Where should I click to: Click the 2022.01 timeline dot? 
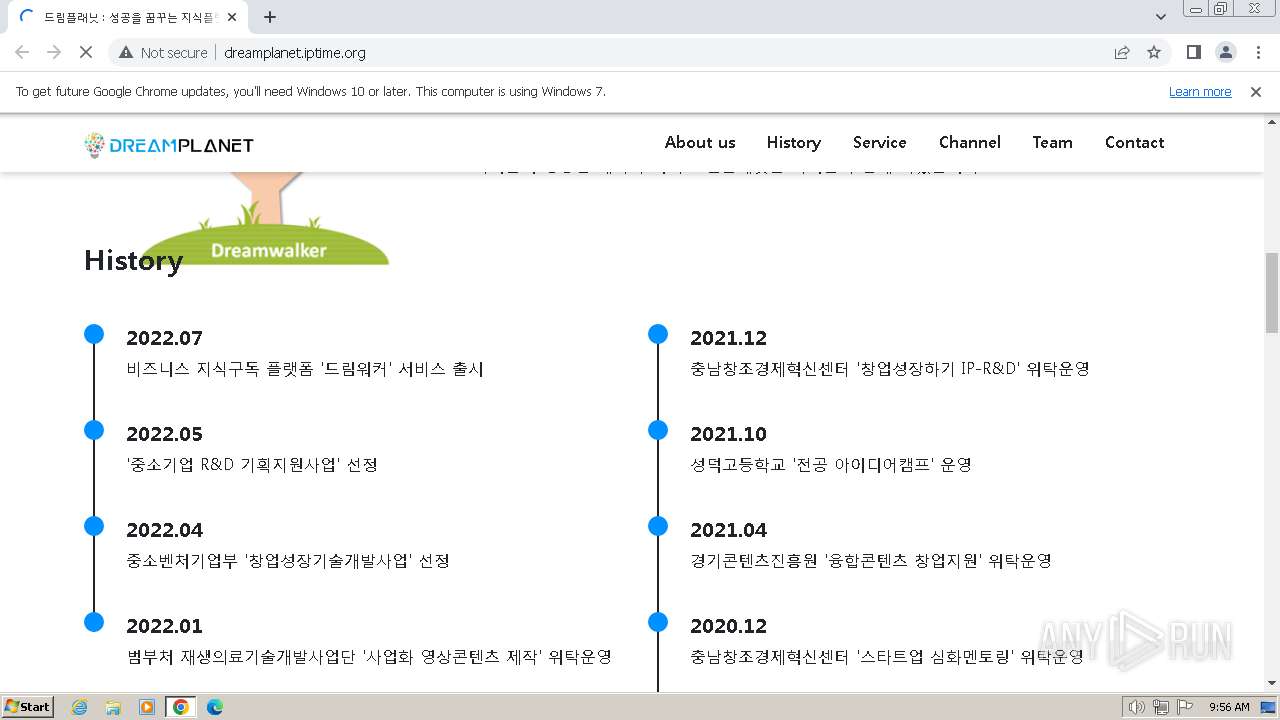point(94,622)
